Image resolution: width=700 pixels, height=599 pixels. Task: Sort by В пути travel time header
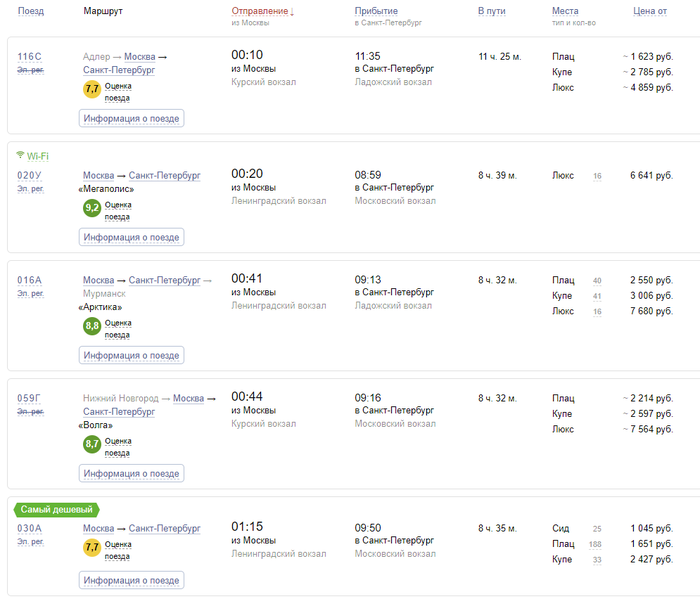[493, 11]
